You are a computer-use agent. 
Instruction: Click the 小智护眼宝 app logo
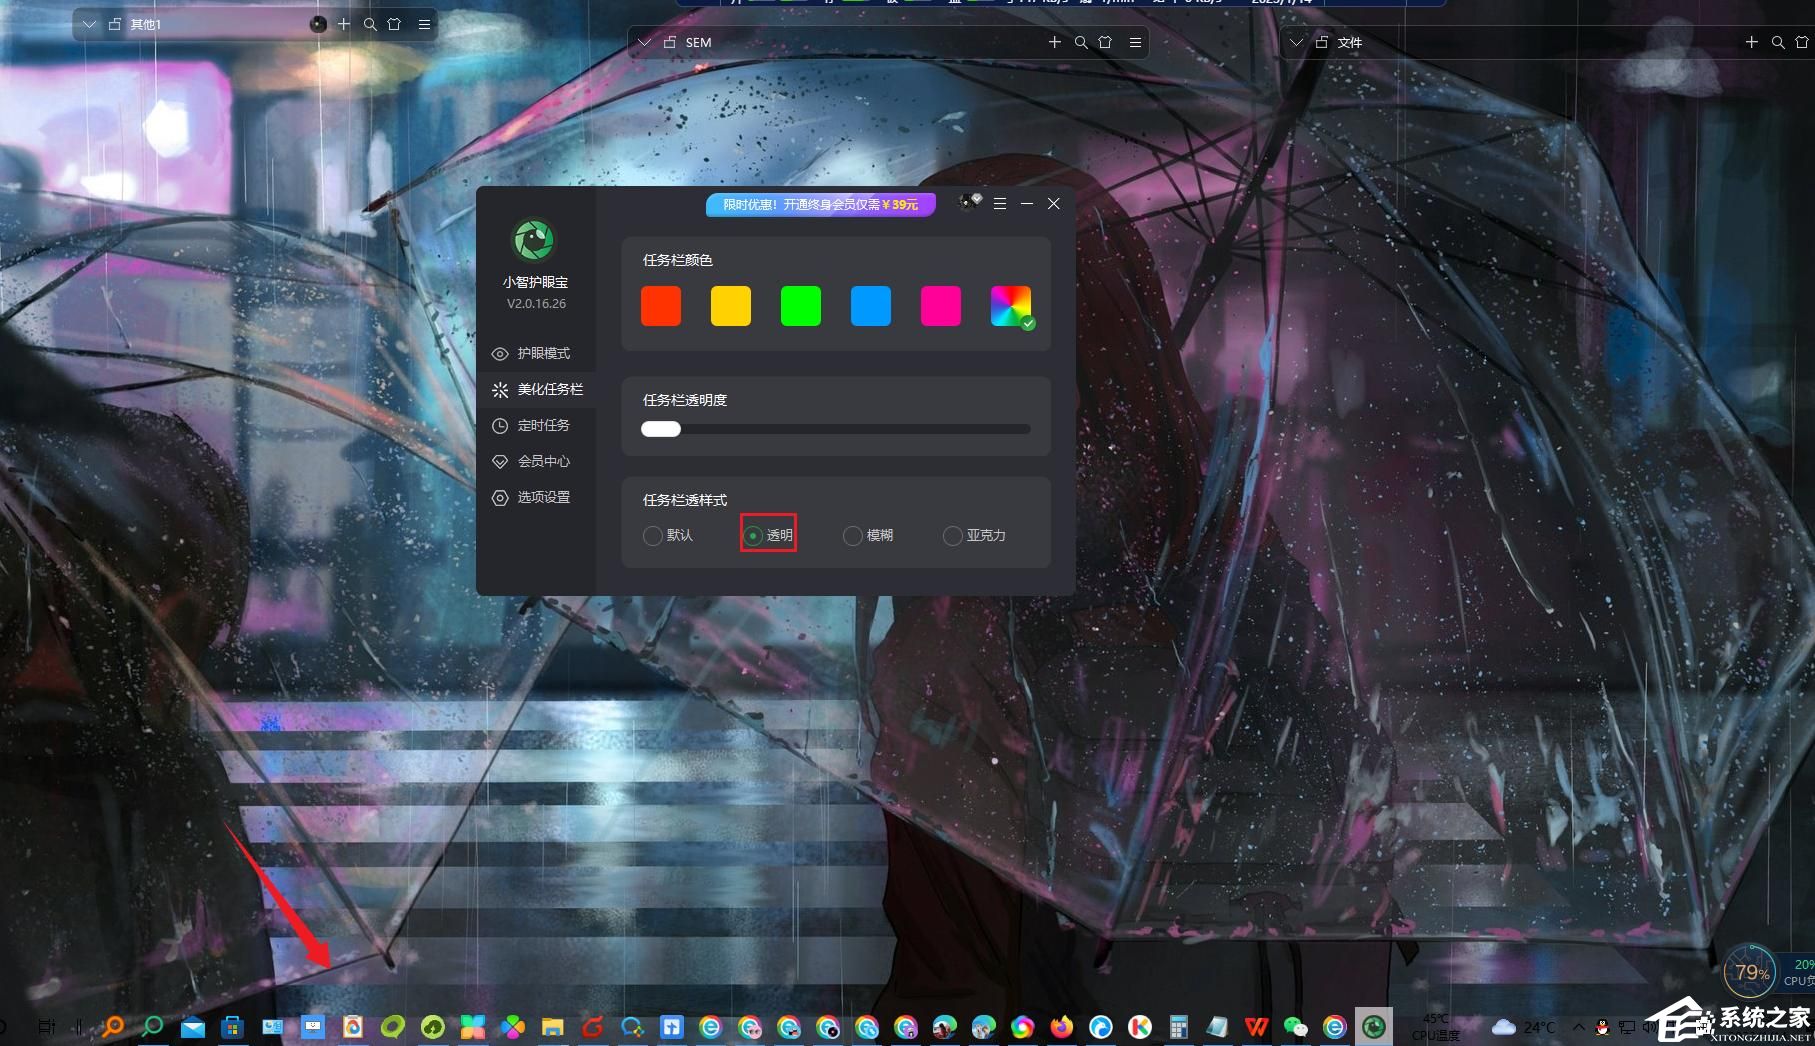click(534, 240)
